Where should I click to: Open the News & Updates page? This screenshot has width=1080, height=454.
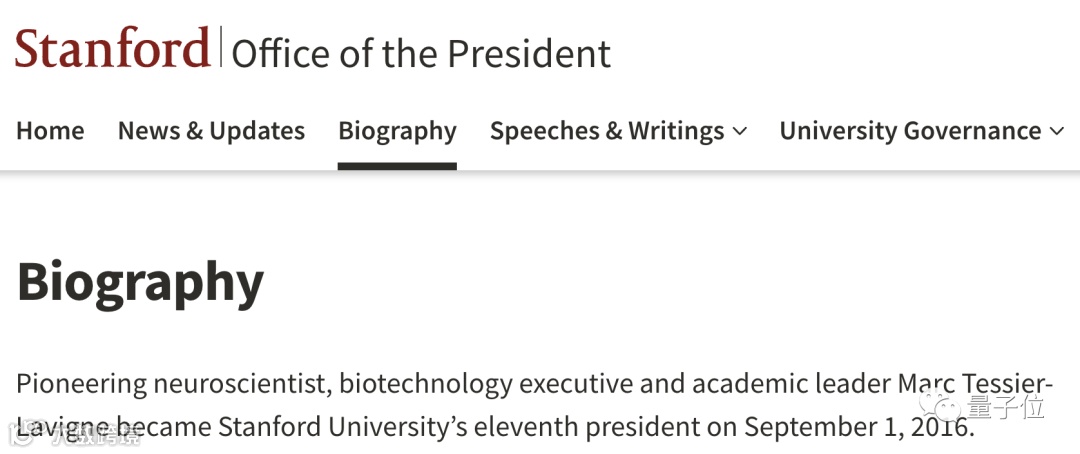click(x=211, y=131)
